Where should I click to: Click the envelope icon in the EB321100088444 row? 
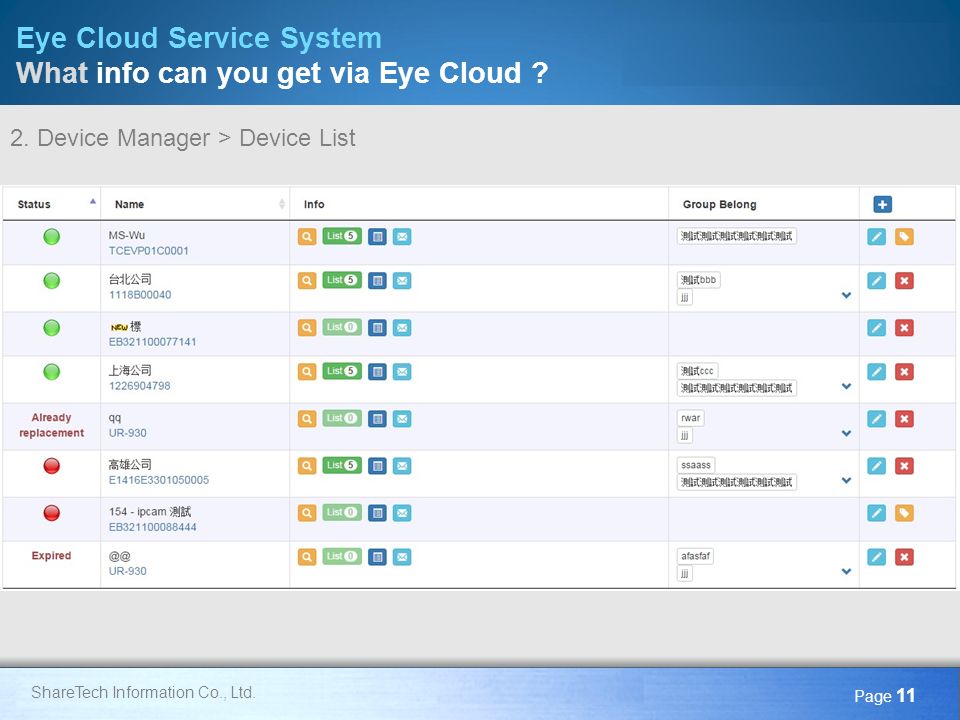(x=402, y=513)
